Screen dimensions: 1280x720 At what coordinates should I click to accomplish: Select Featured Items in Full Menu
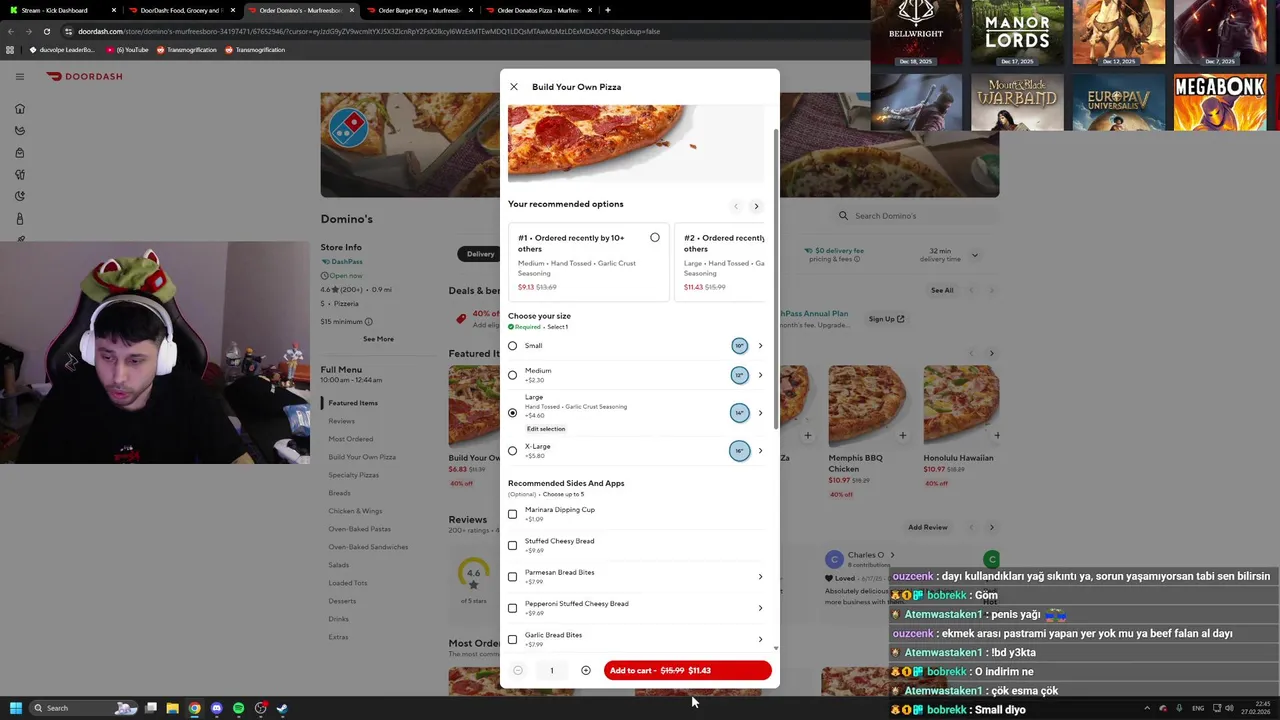353,403
